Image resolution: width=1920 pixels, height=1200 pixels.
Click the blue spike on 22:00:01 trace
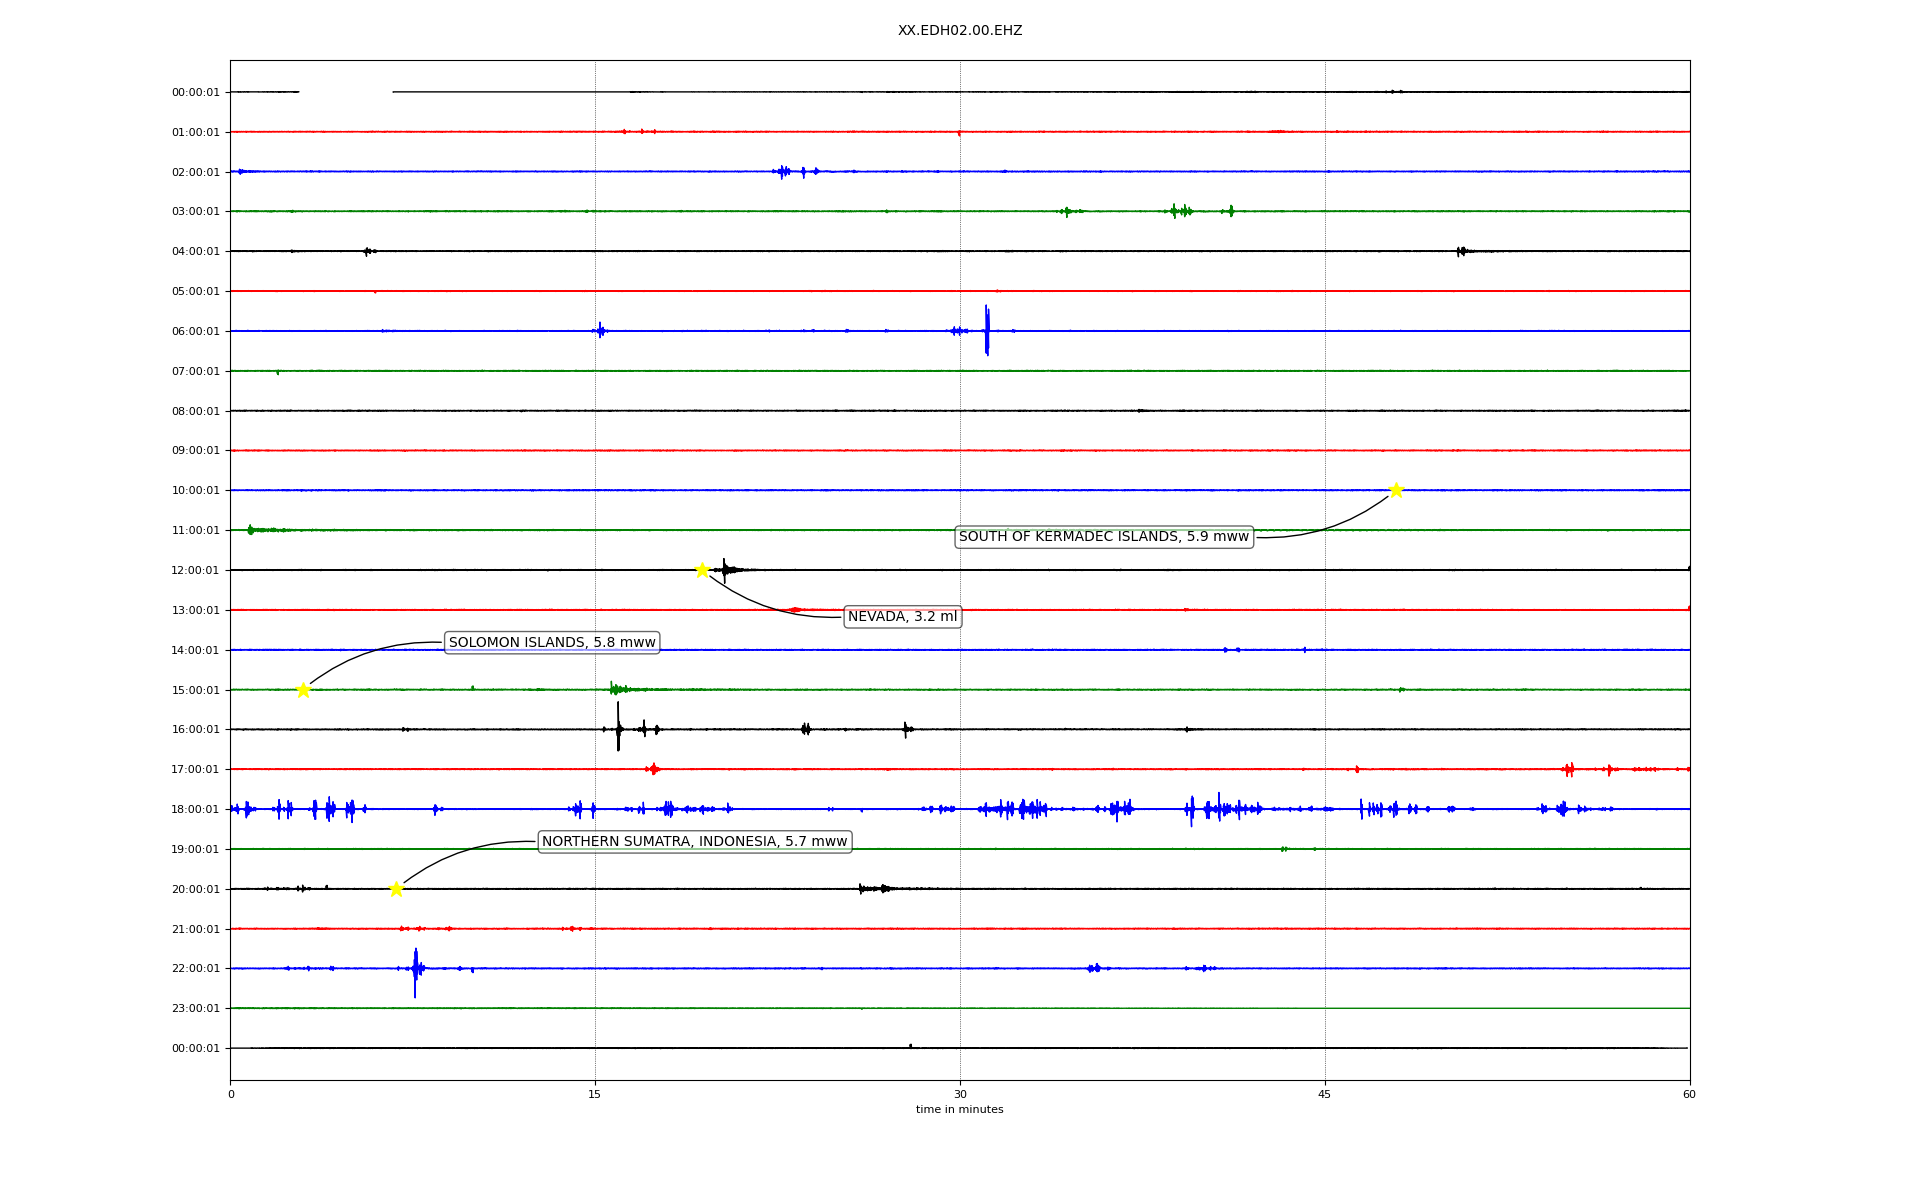[x=415, y=970]
